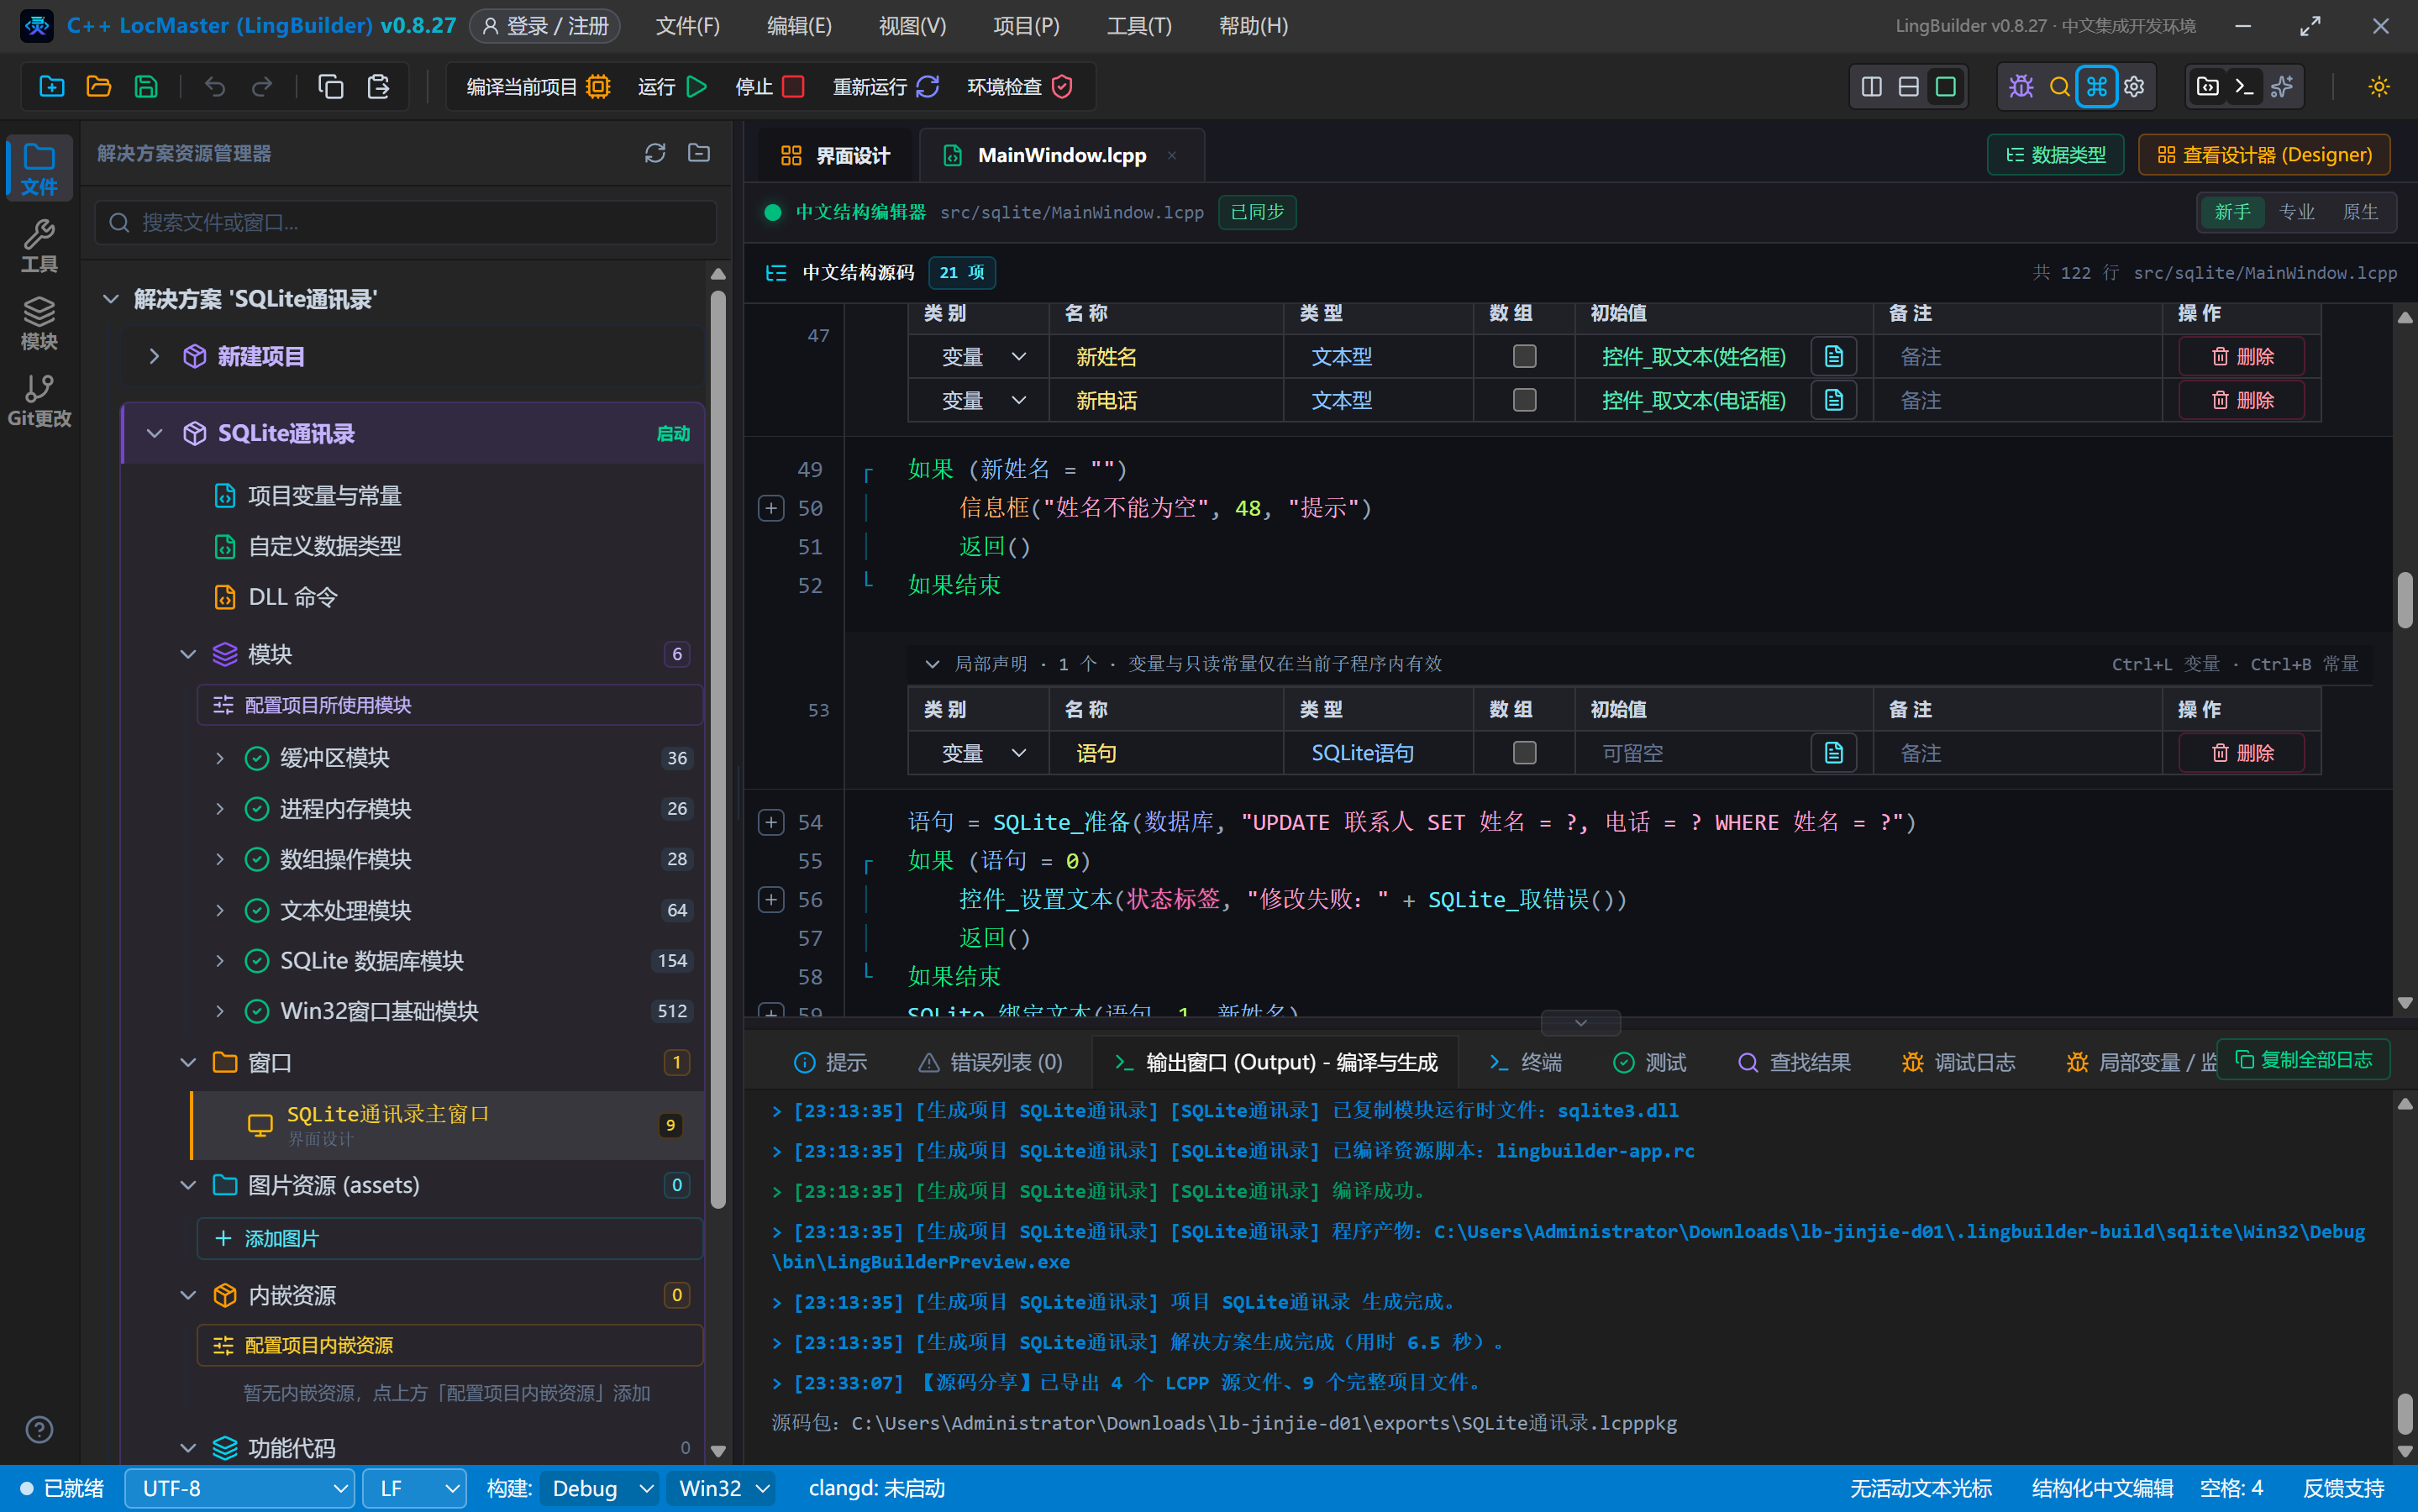2418x1512 pixels.
Task: Switch to the 终端 tab
Action: pos(1525,1062)
